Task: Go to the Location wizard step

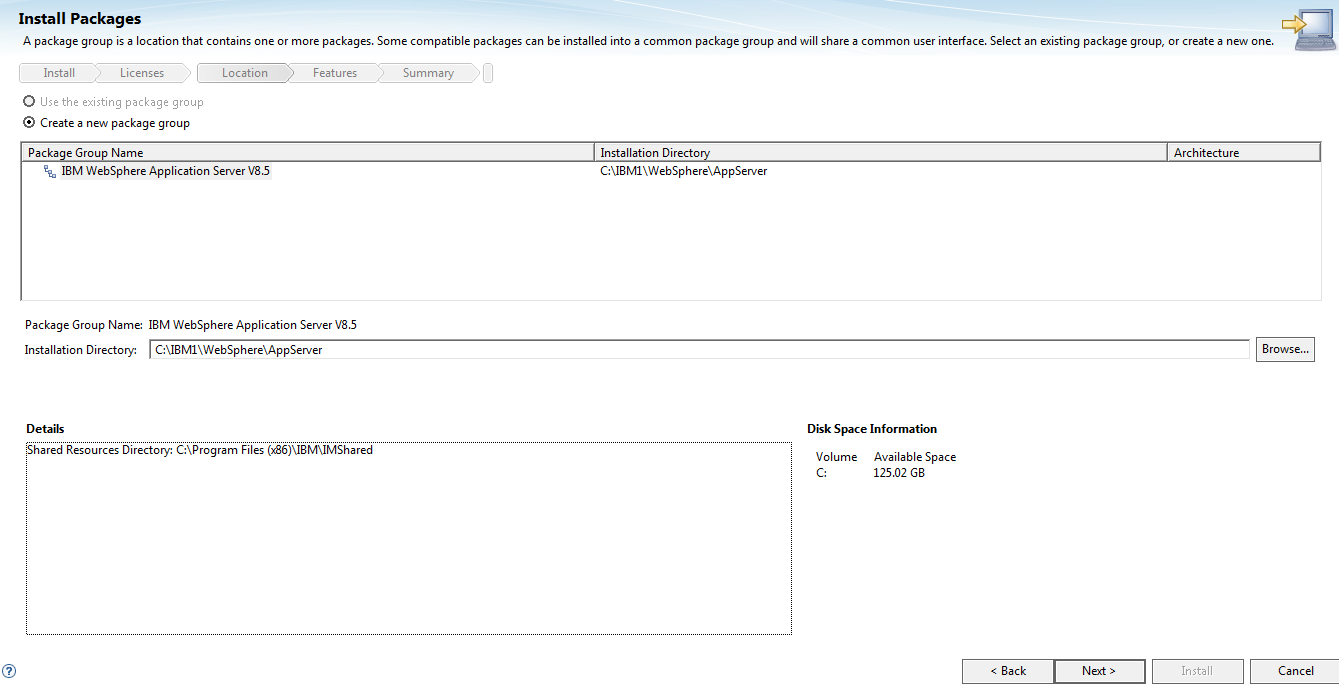Action: (245, 73)
